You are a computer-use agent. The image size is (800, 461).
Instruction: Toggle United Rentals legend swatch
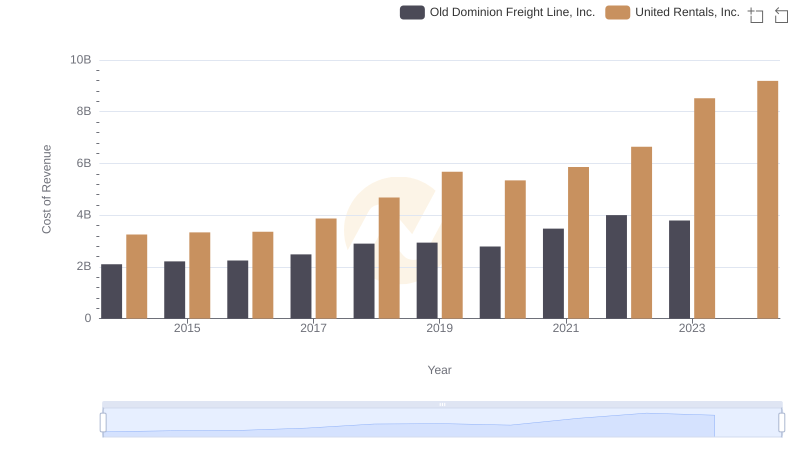[x=617, y=12]
